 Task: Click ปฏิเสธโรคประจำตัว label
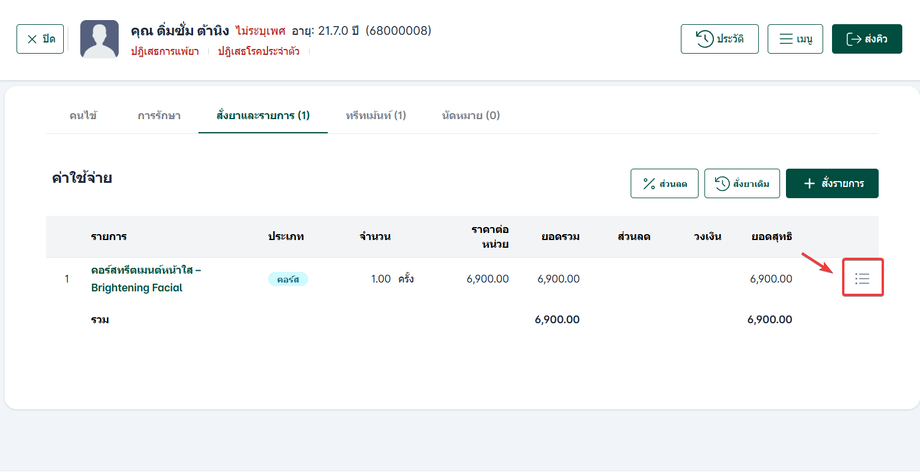[x=258, y=52]
